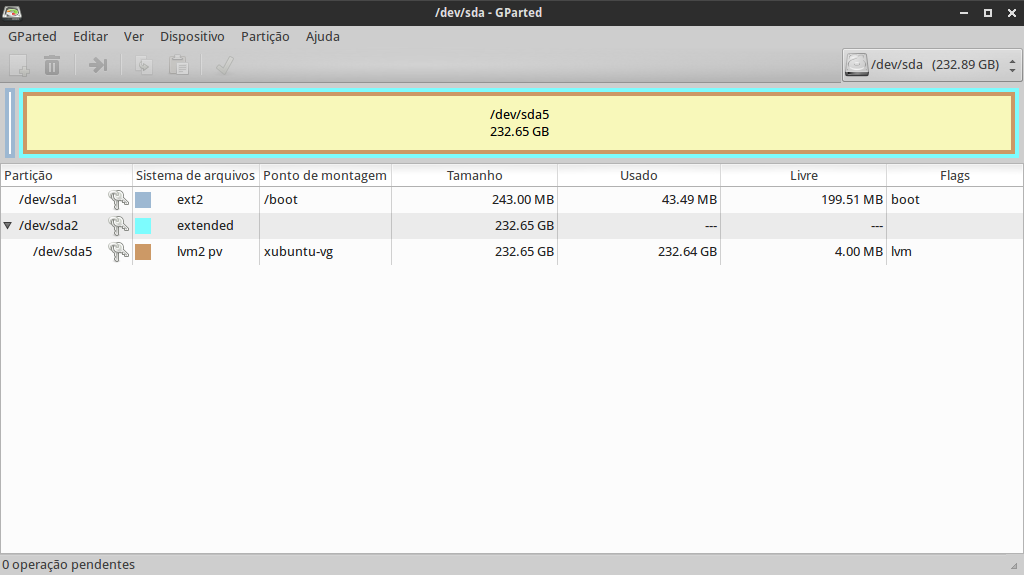1024x575 pixels.
Task: Select the /dev/sda2 partition row
Action: (511, 225)
